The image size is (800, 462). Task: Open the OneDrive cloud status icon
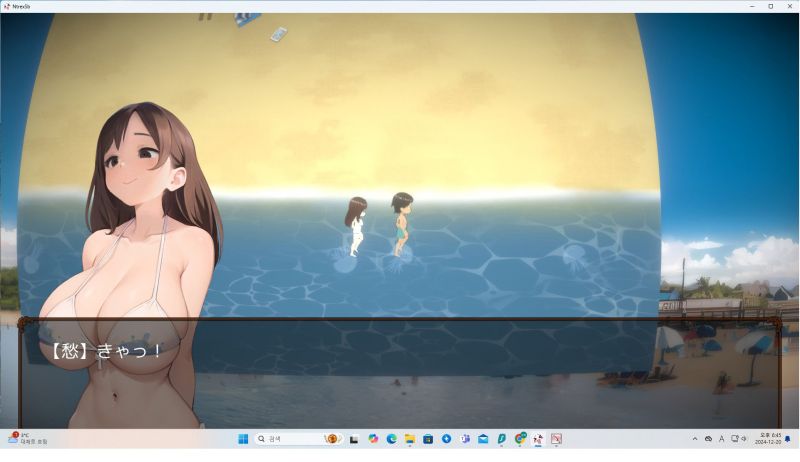tap(708, 439)
